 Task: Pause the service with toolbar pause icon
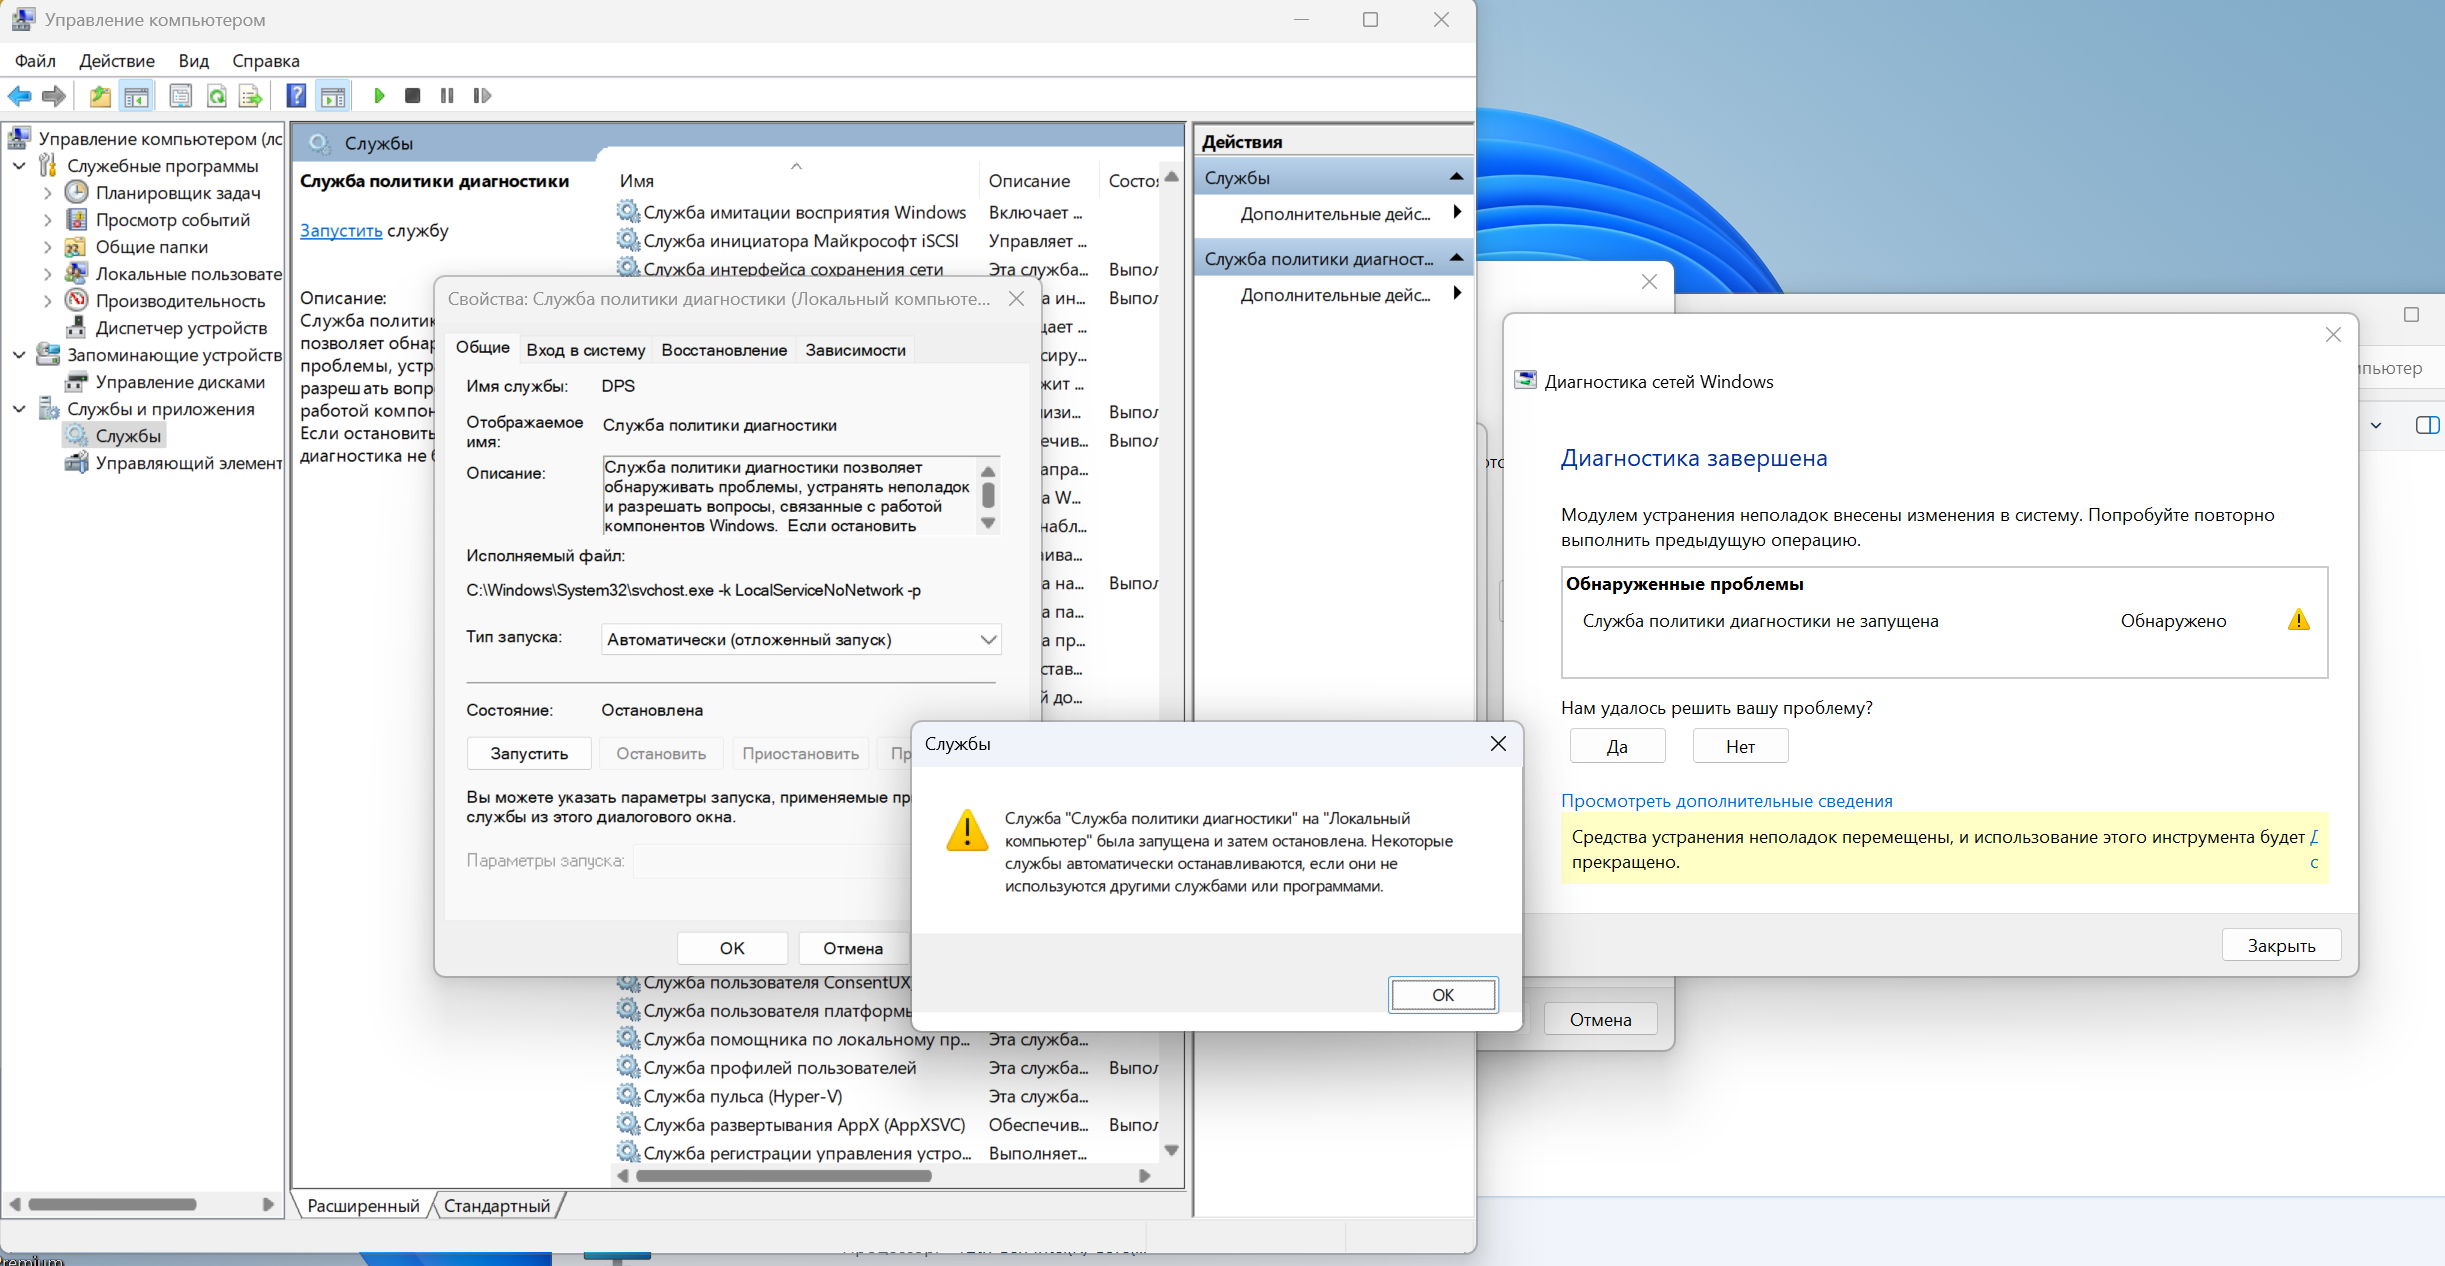click(x=447, y=96)
